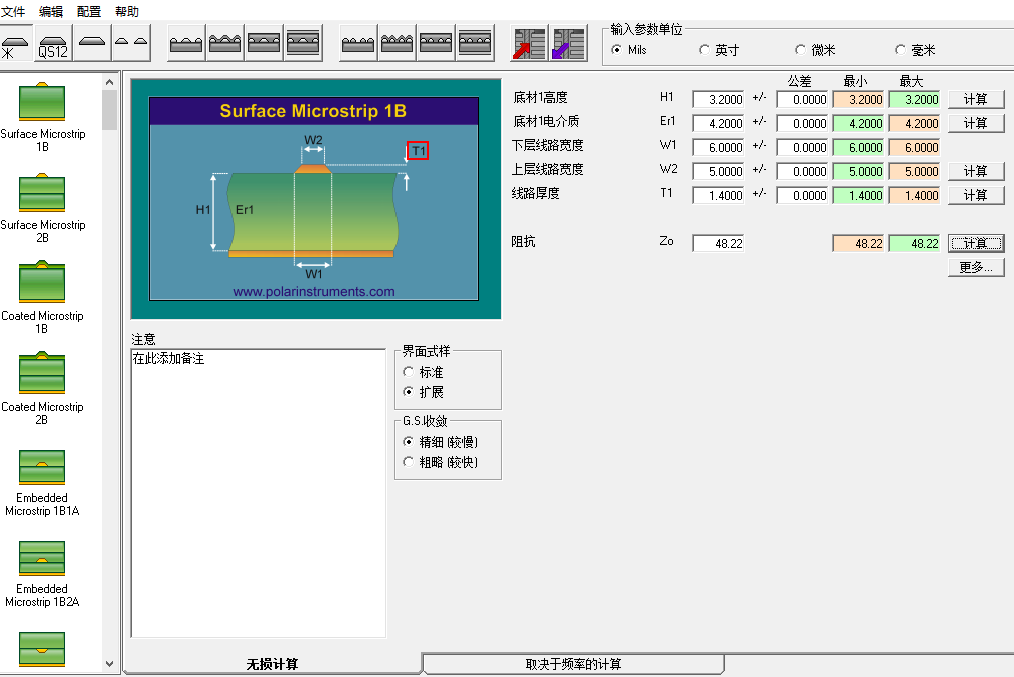Click the red arrow via toolbar icon
Screen dimensions: 1014x677
click(529, 44)
